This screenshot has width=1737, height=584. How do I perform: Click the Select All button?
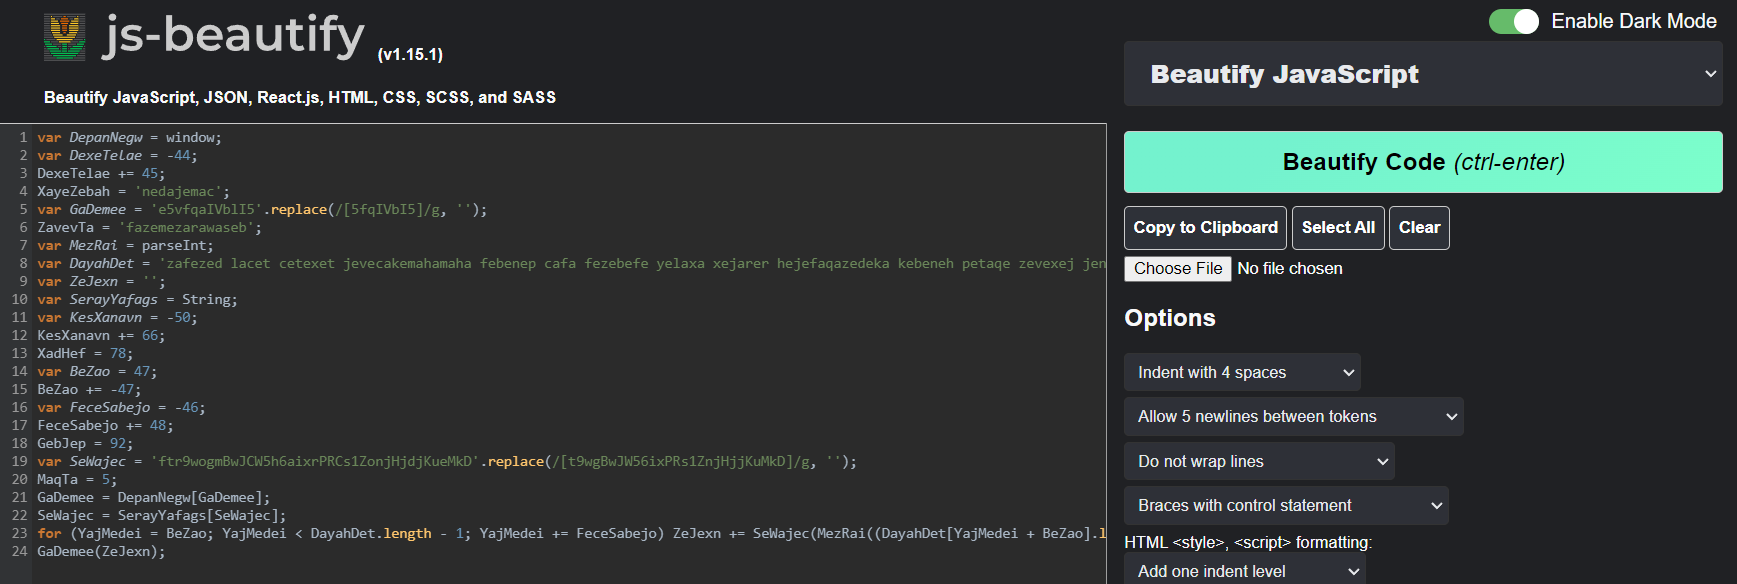(x=1338, y=228)
